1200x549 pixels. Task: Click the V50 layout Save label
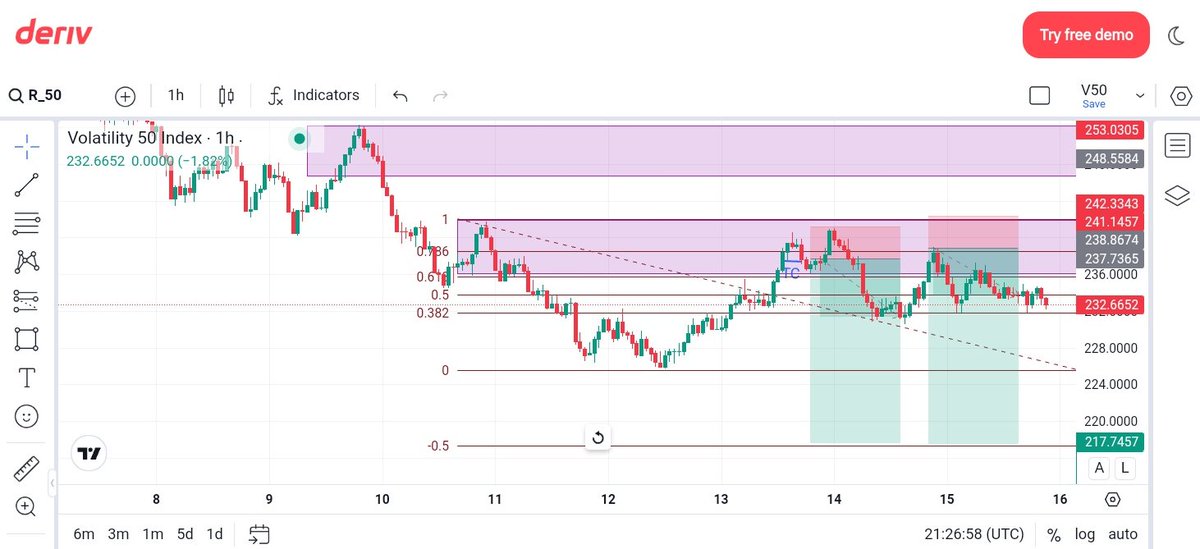click(x=1094, y=104)
